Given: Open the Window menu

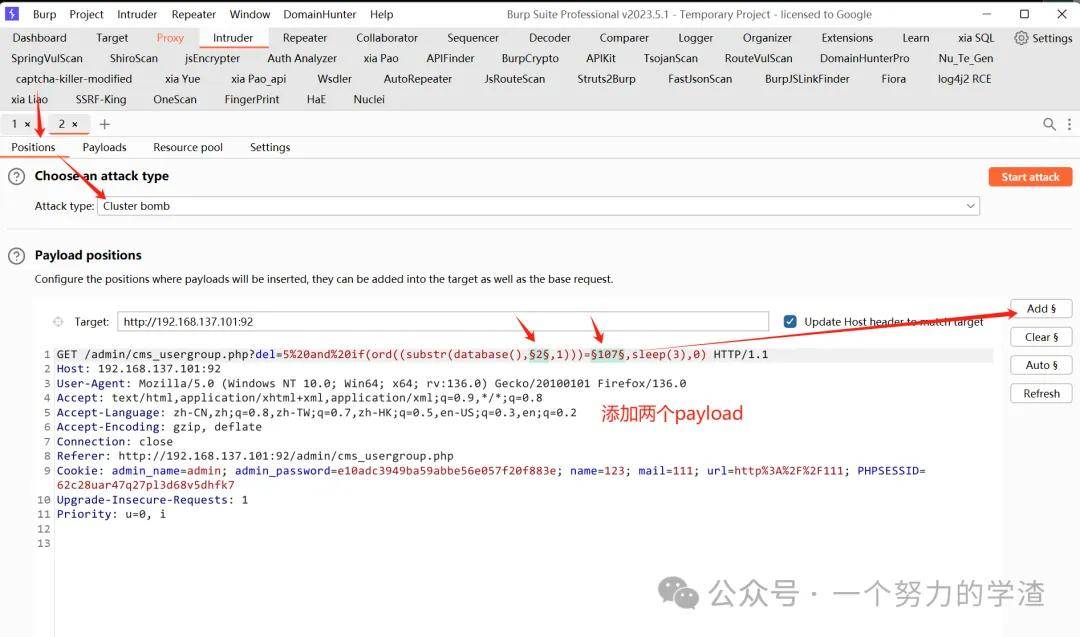Looking at the screenshot, I should coord(249,14).
